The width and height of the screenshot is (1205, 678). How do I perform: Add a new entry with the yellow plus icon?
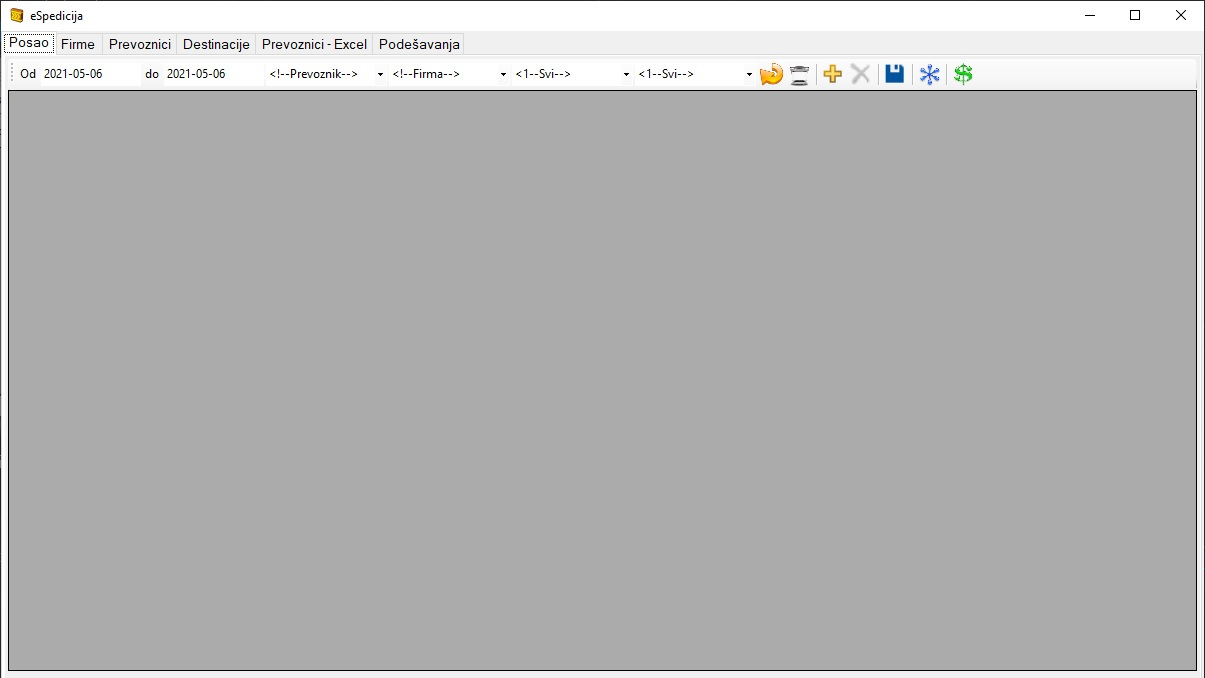tap(833, 74)
